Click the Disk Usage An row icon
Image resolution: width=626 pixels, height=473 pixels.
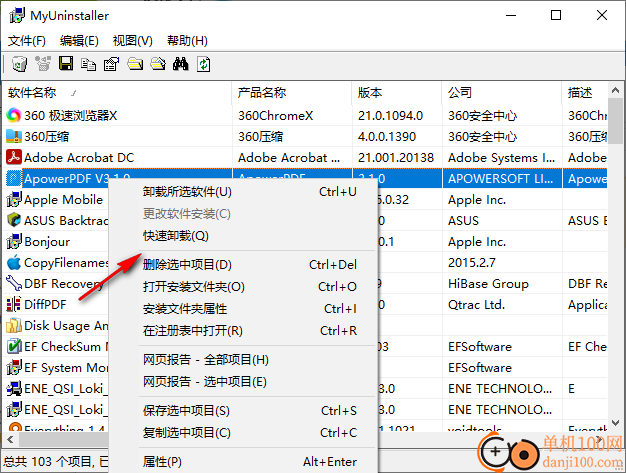point(14,325)
